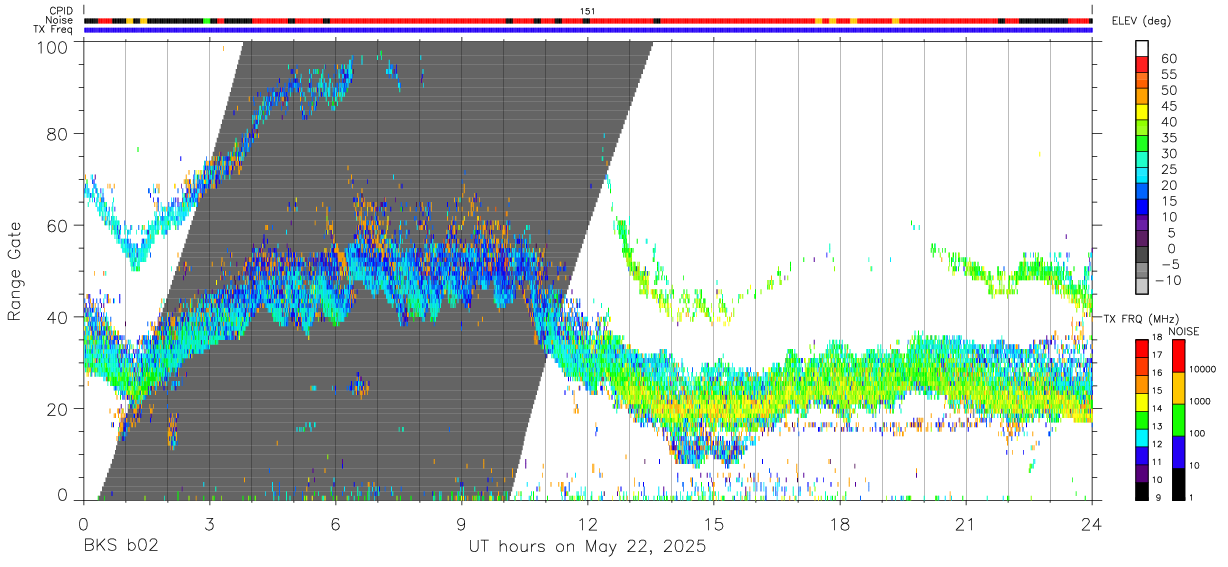Click the 55 label on the ELEV colorbar
Viewport: 1228px width, 567px height.
coord(1167,75)
